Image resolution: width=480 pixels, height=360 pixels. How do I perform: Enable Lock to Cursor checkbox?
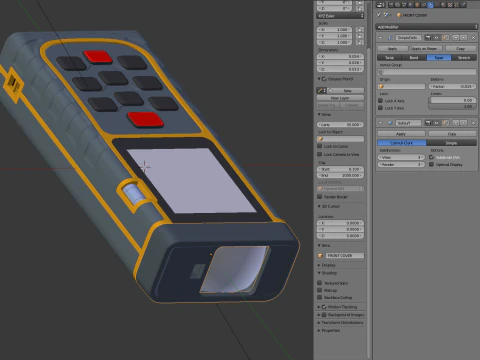pos(319,146)
